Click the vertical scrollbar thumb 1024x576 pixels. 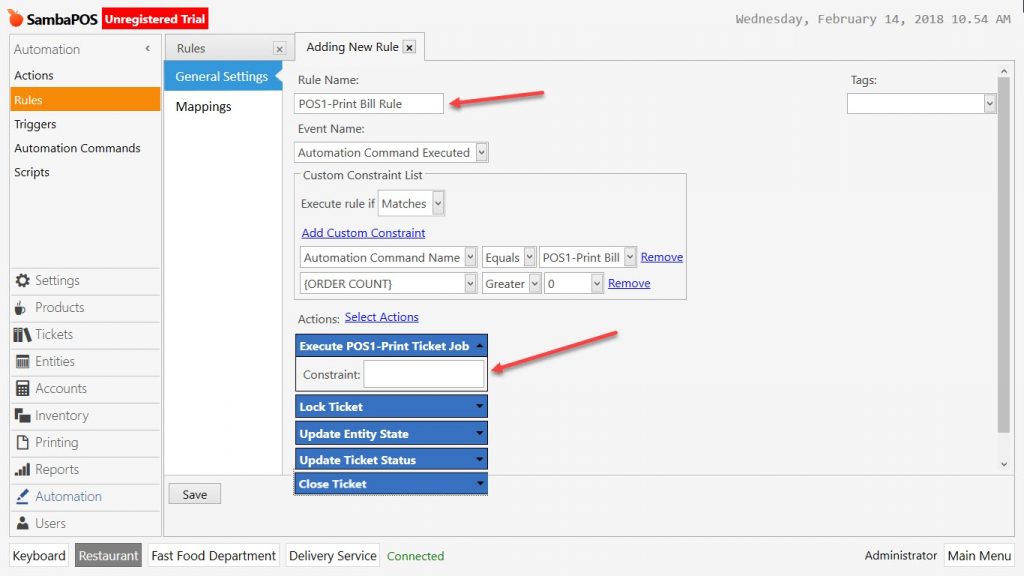1004,255
